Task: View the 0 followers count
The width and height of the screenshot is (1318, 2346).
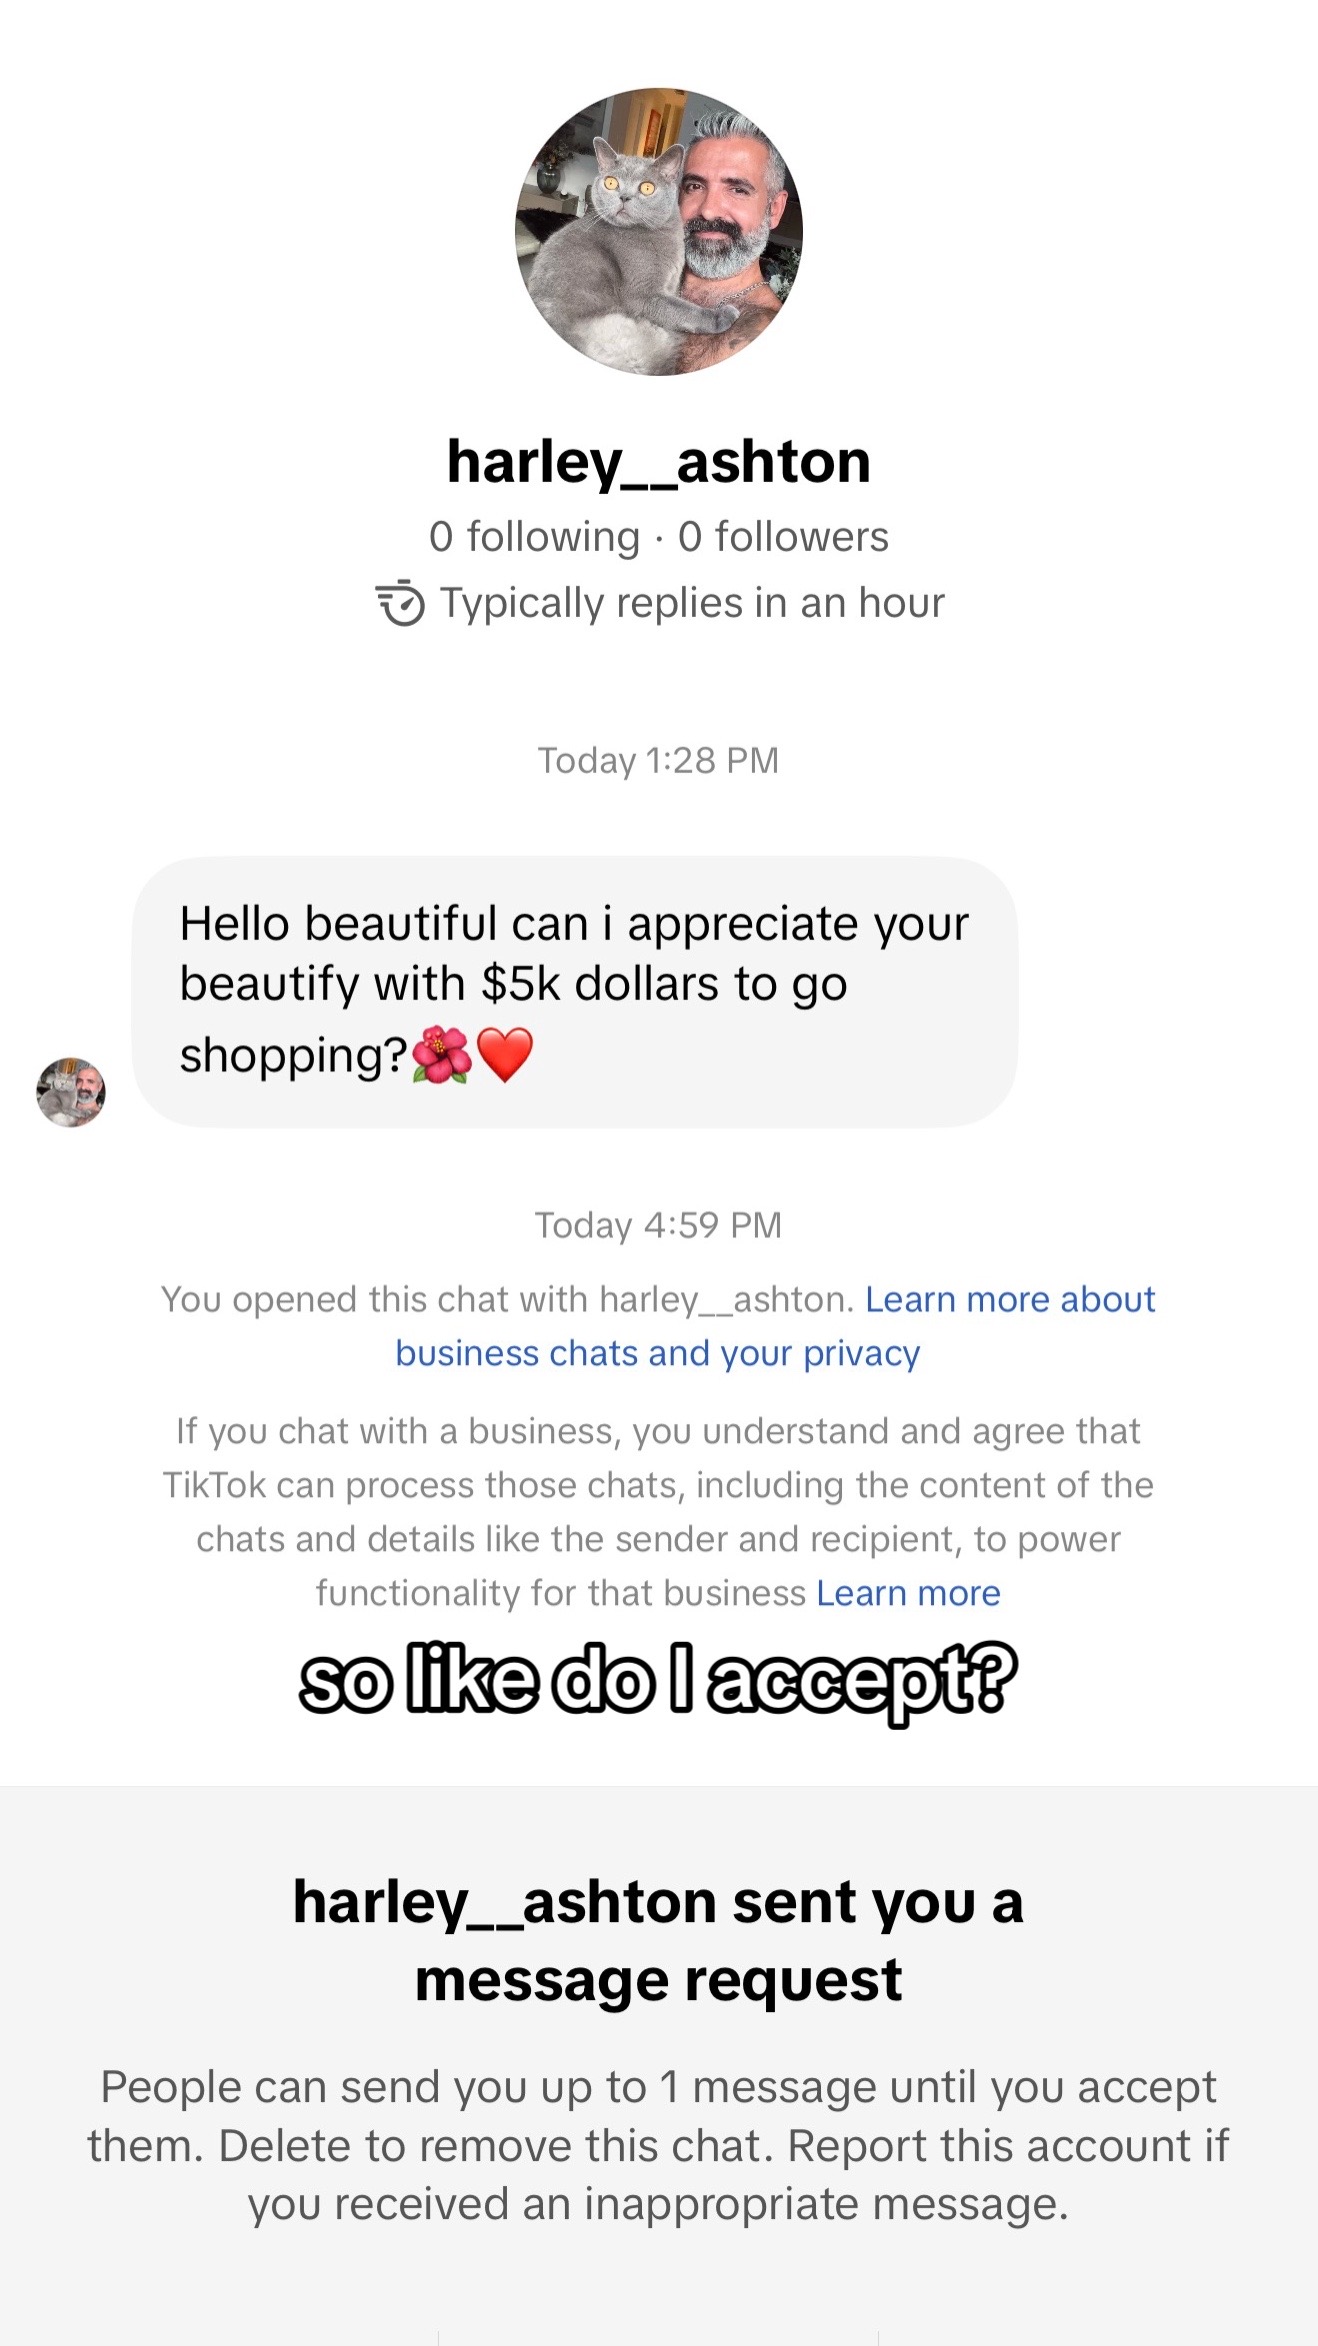Action: tap(783, 537)
